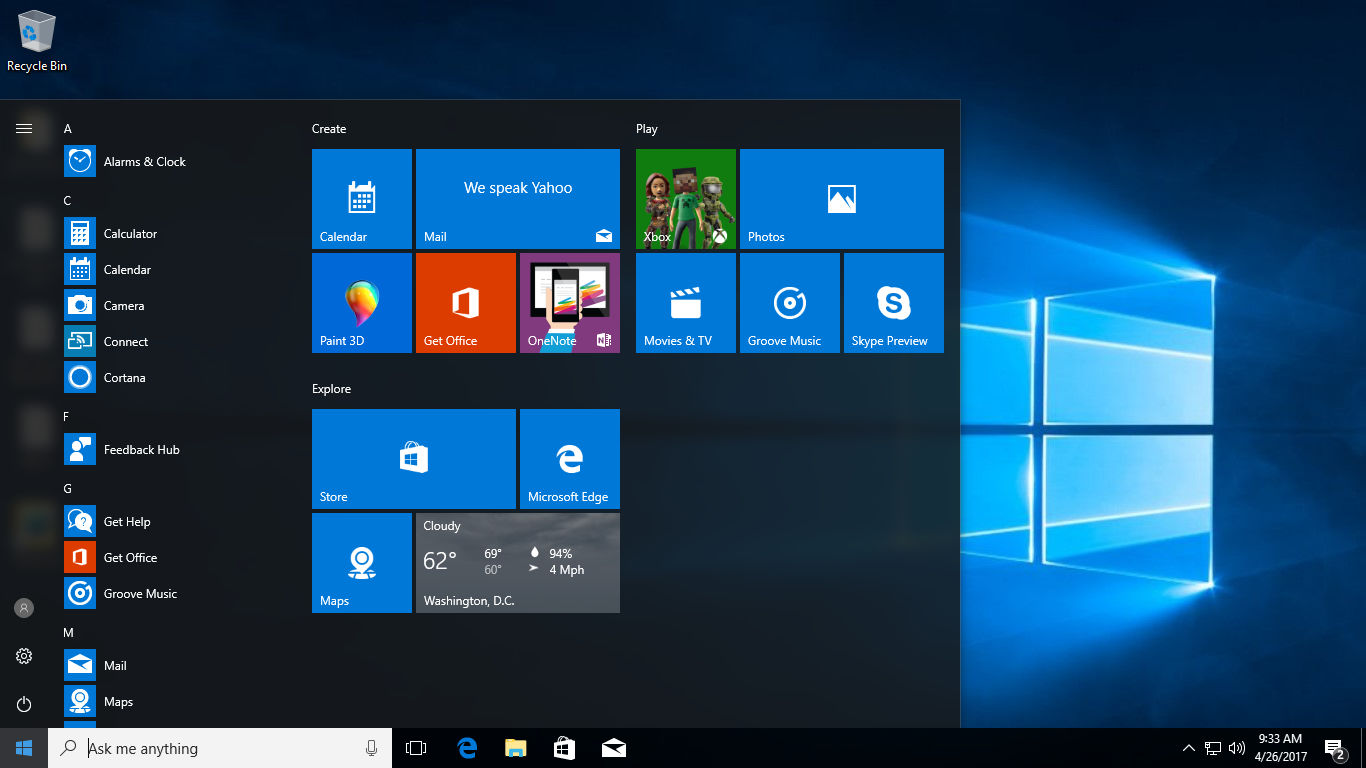Click the letter A group header
1366x768 pixels.
(68, 129)
